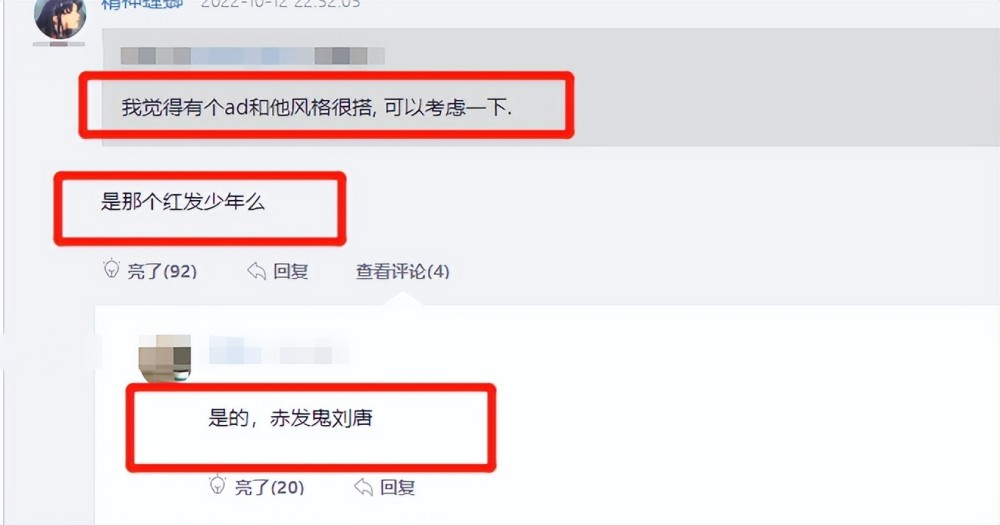Click the reply arrow icon beside 查看评论(4)
The image size is (1000, 525).
tap(256, 271)
